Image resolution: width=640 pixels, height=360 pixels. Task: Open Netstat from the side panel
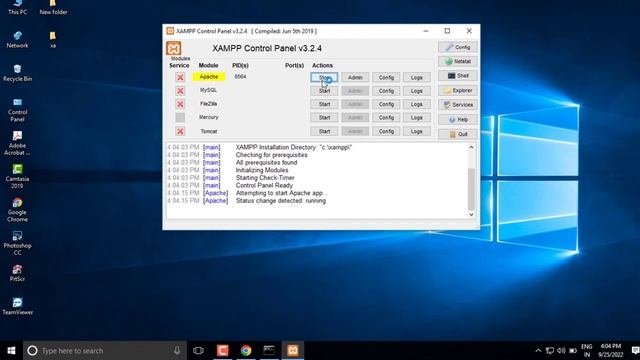[458, 62]
